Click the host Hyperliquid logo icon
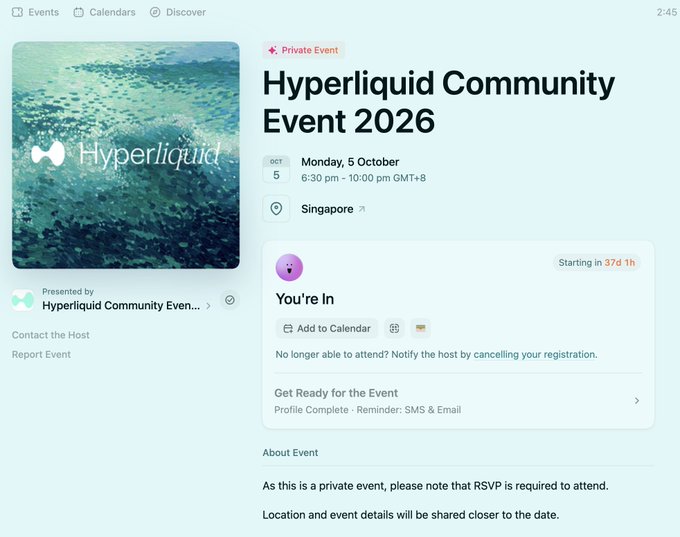 [23, 300]
